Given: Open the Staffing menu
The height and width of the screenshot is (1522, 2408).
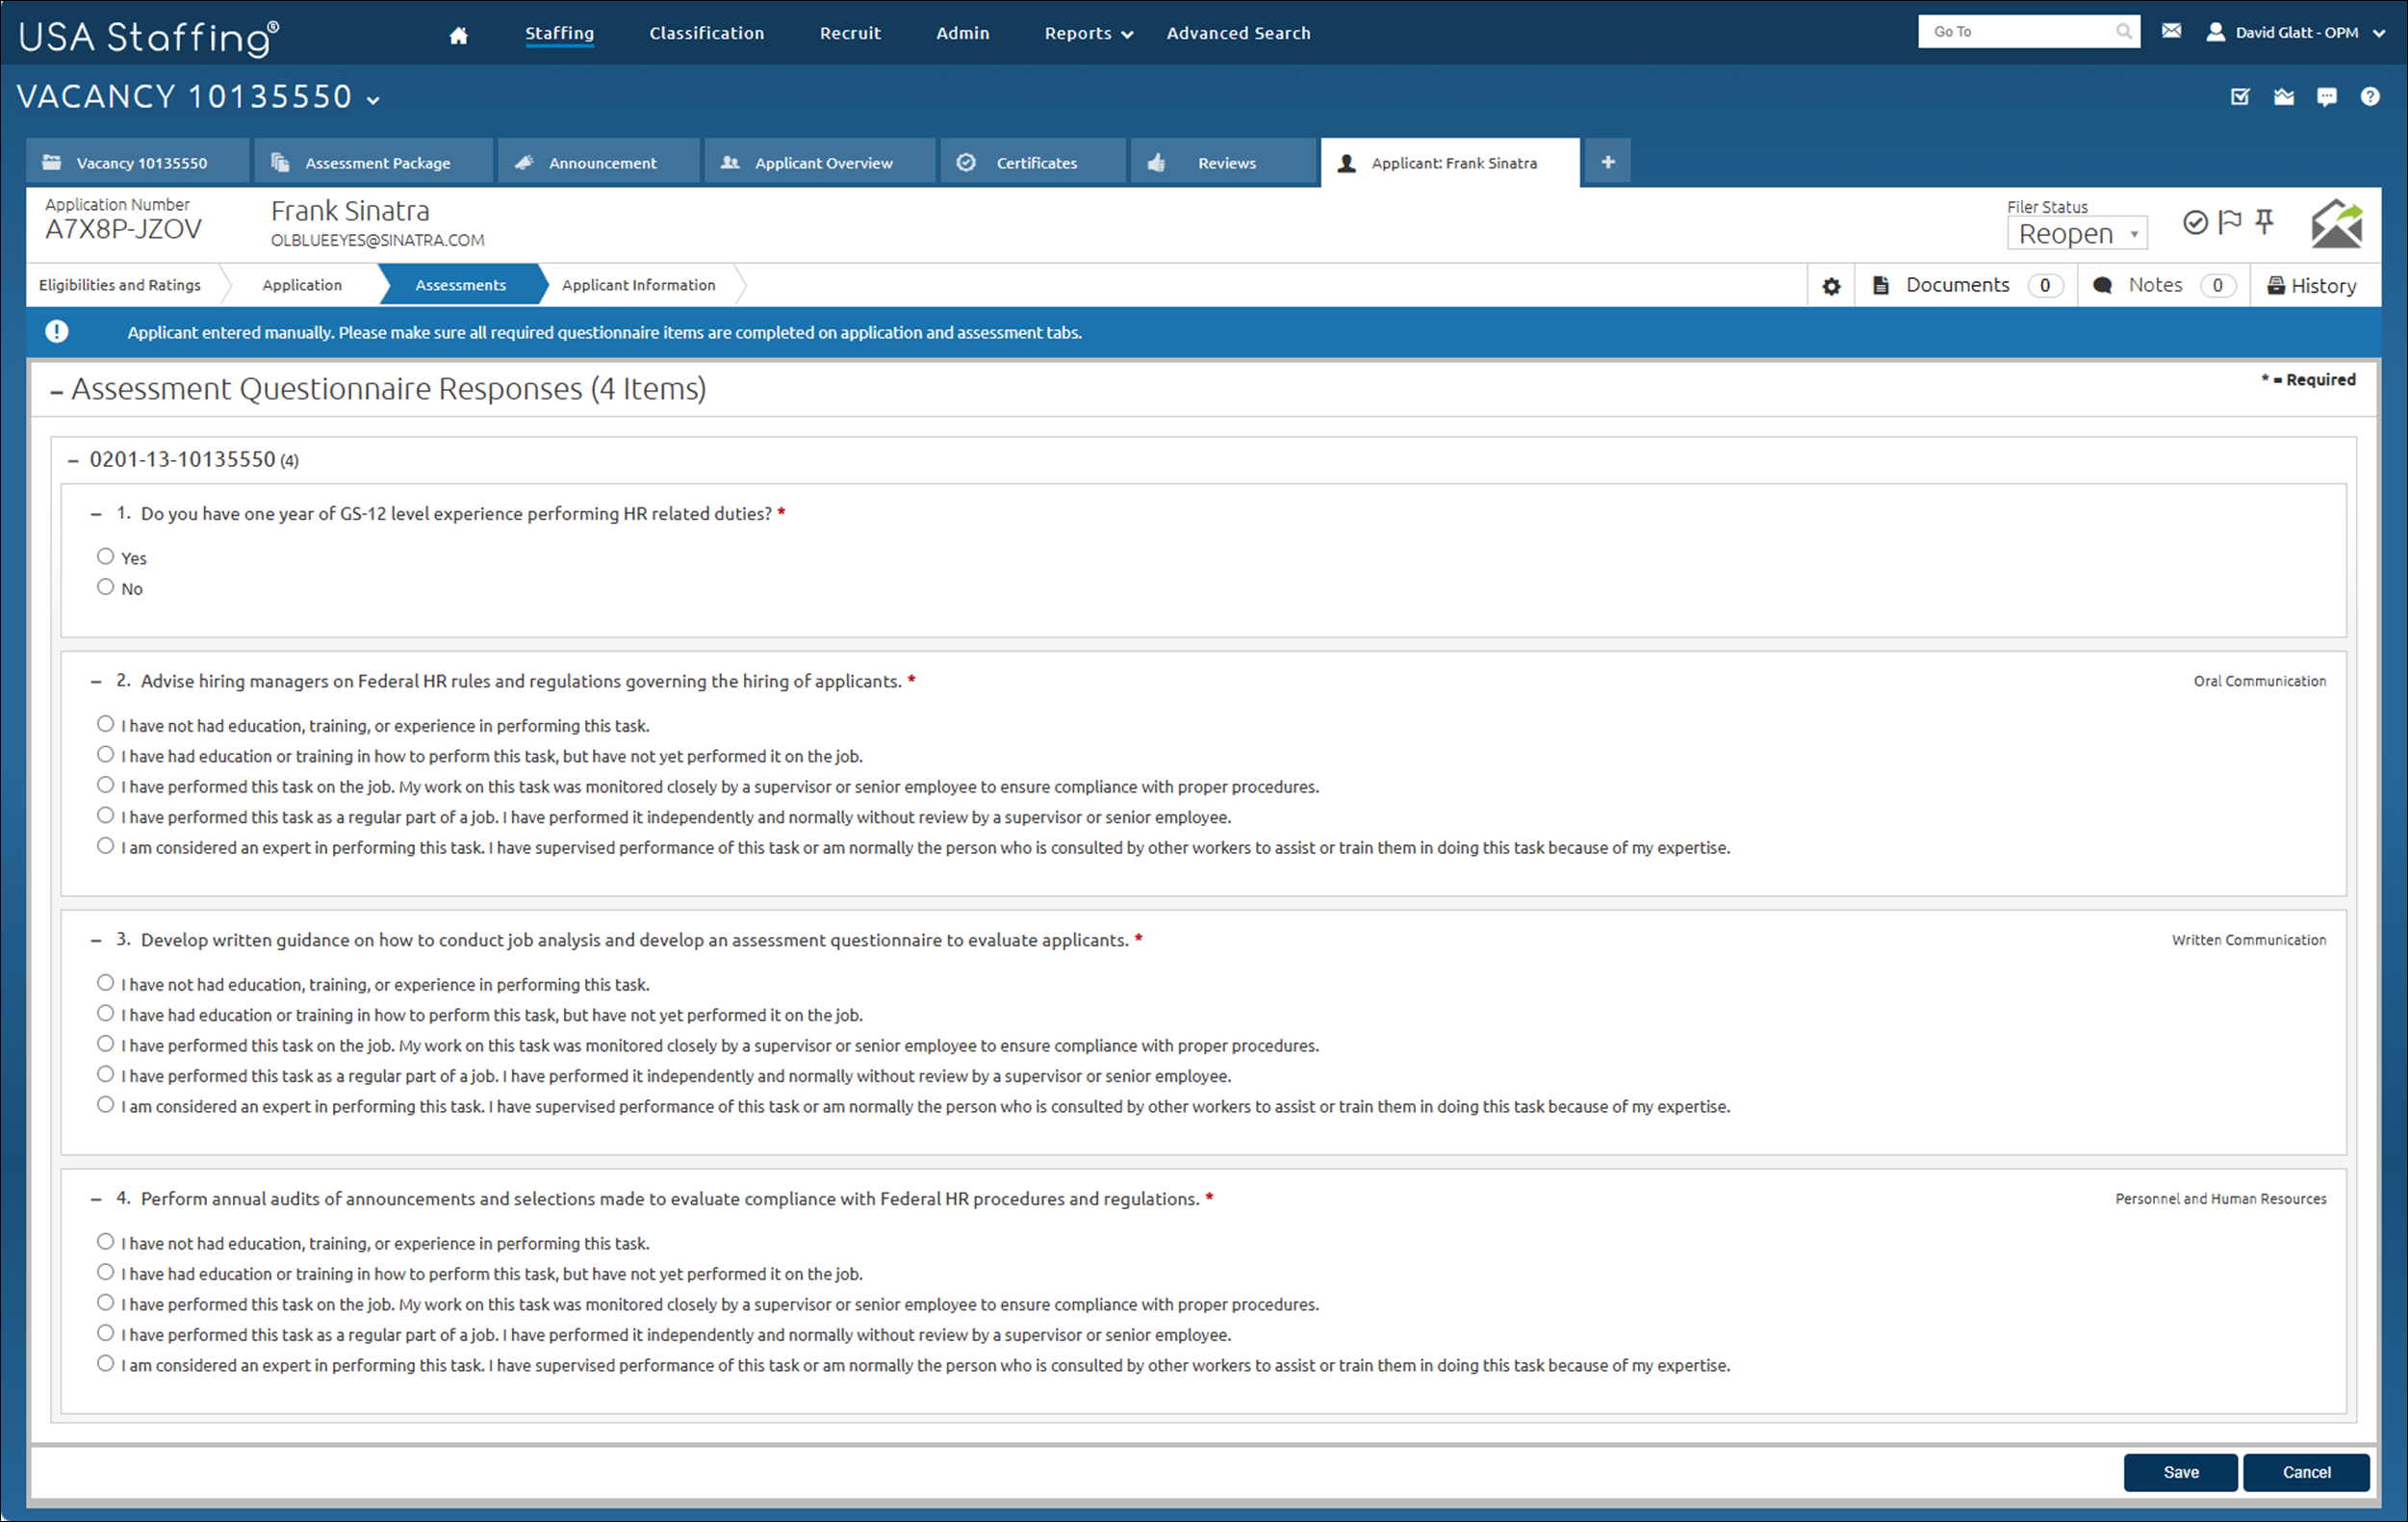Looking at the screenshot, I should [x=559, y=33].
